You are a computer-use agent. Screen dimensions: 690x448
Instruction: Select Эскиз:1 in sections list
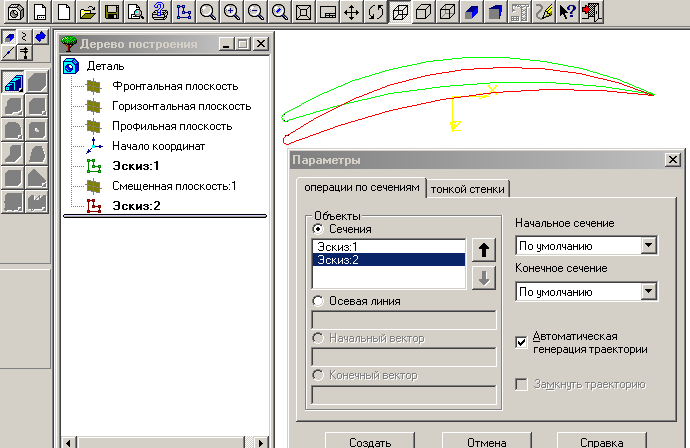(x=389, y=246)
